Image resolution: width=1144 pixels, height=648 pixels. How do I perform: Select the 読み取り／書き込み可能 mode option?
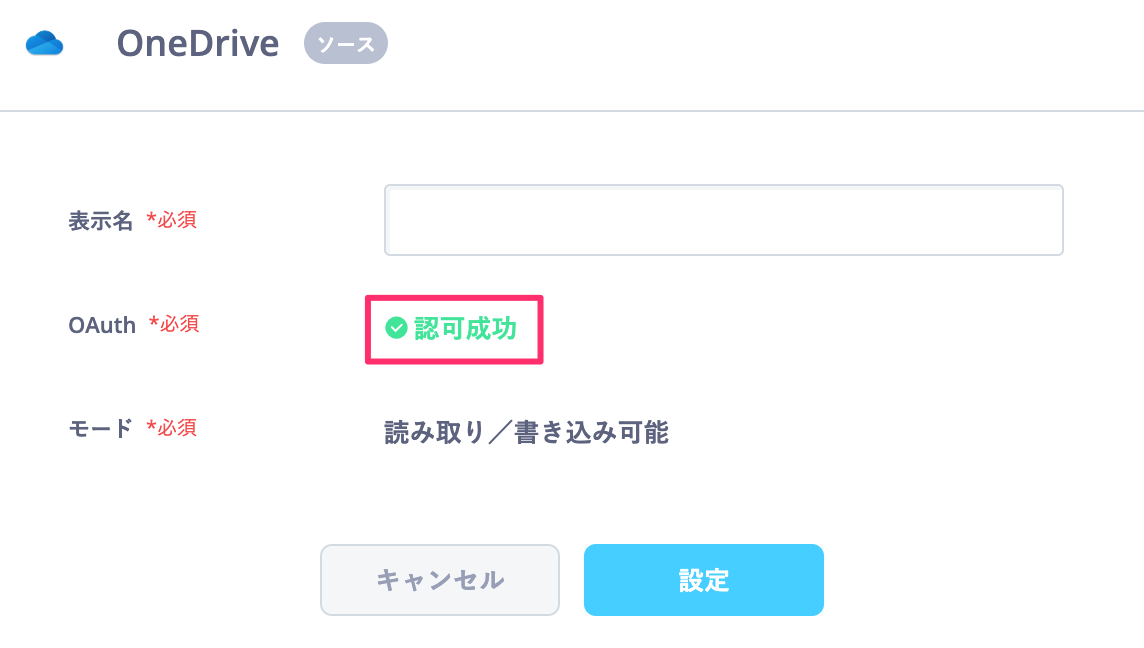(x=525, y=432)
